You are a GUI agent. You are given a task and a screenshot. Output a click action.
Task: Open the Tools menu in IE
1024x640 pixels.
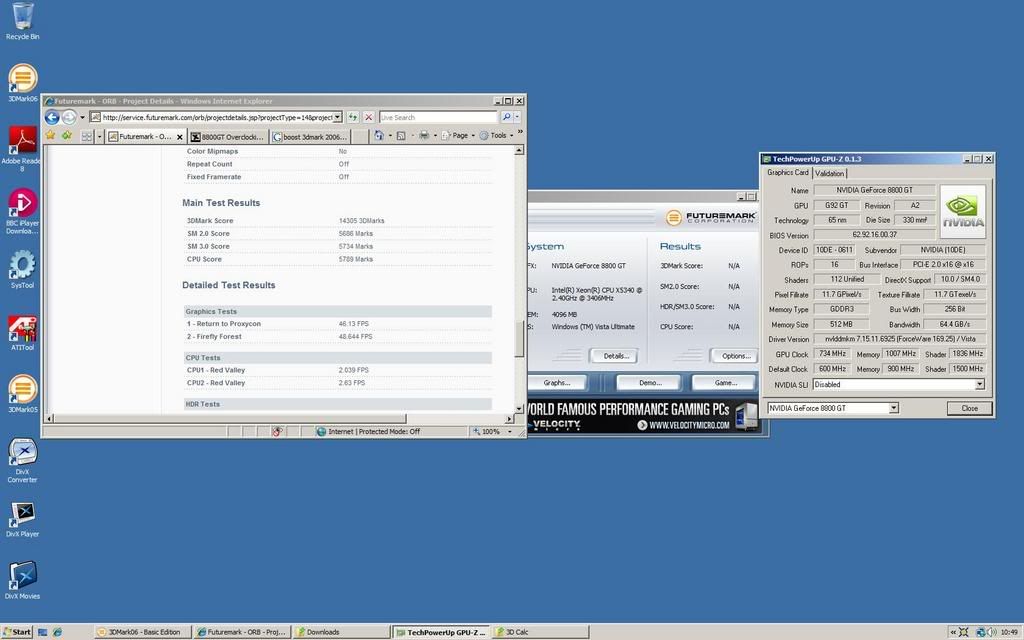497,136
